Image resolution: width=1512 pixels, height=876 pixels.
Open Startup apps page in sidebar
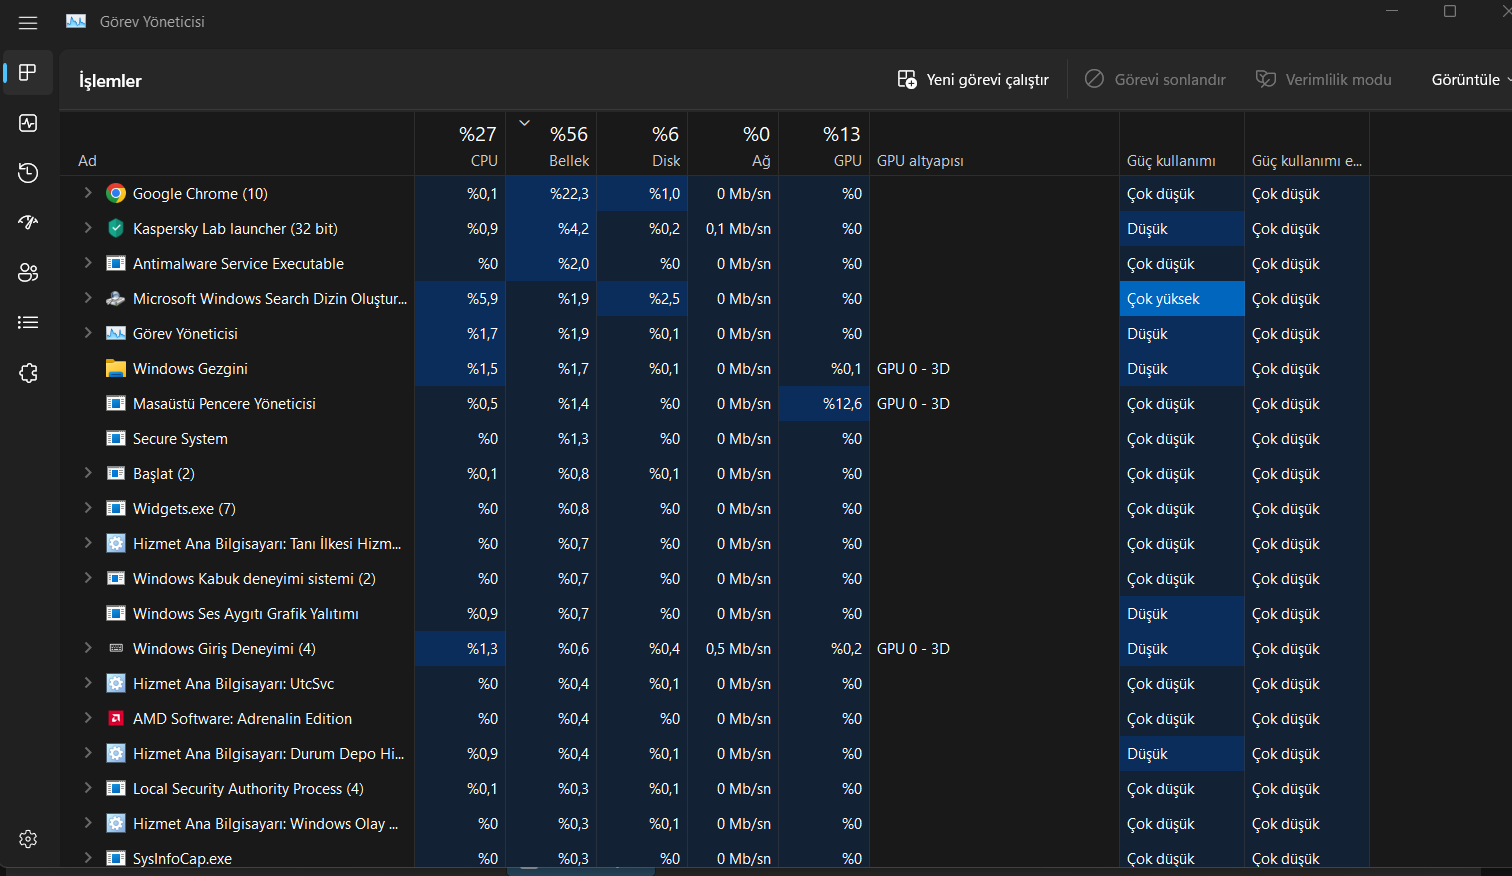tap(28, 222)
